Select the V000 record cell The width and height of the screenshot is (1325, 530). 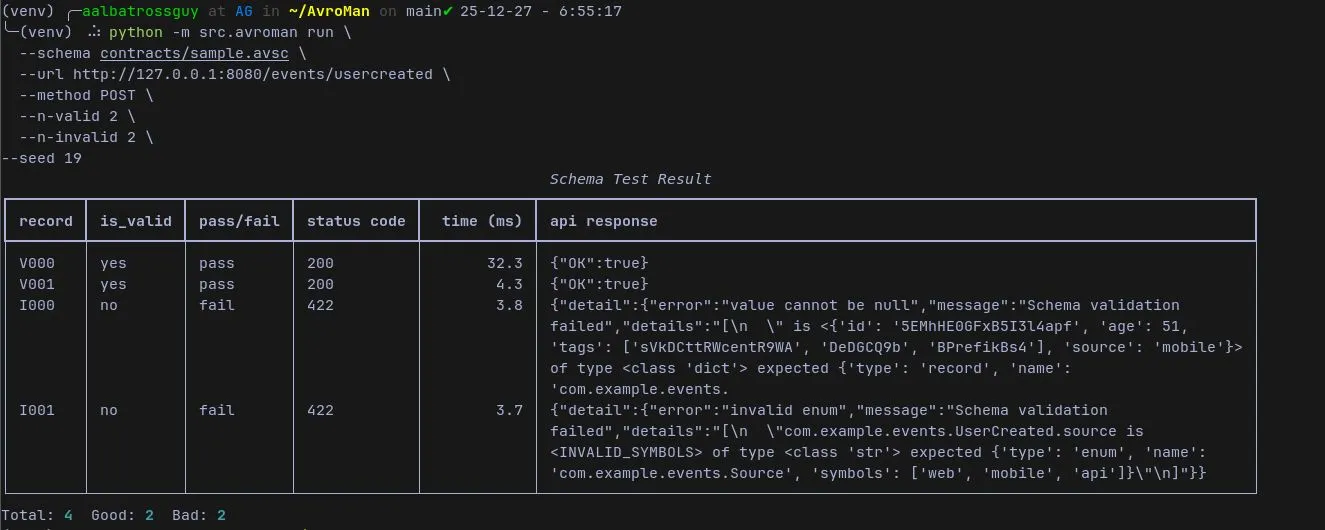click(37, 263)
